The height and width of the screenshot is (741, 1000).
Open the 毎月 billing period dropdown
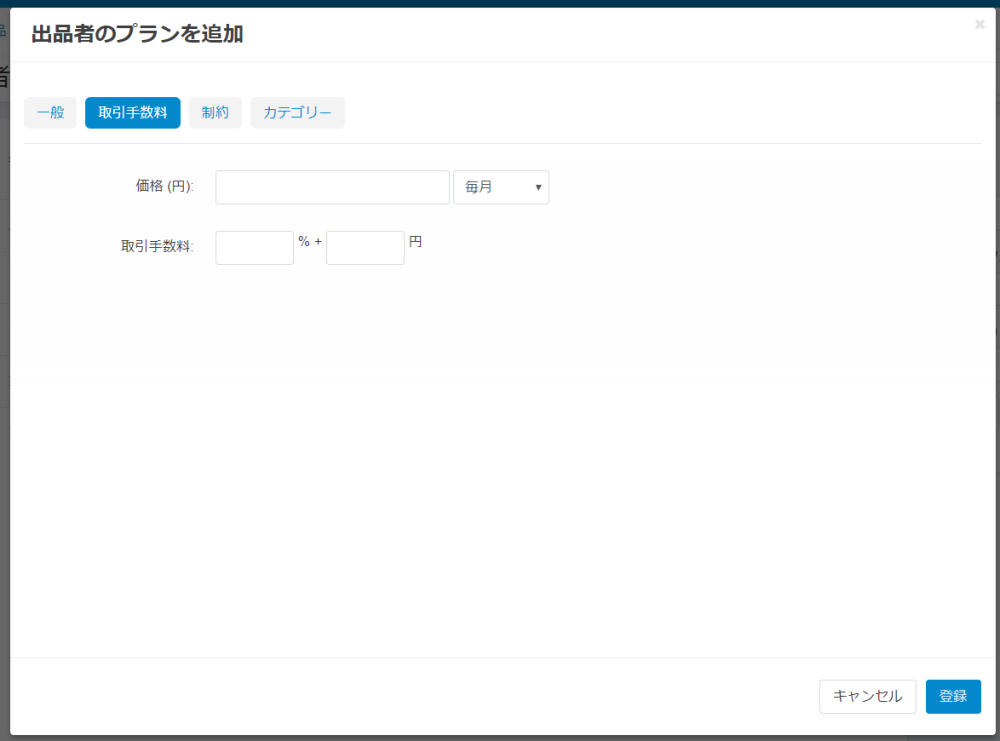501,187
